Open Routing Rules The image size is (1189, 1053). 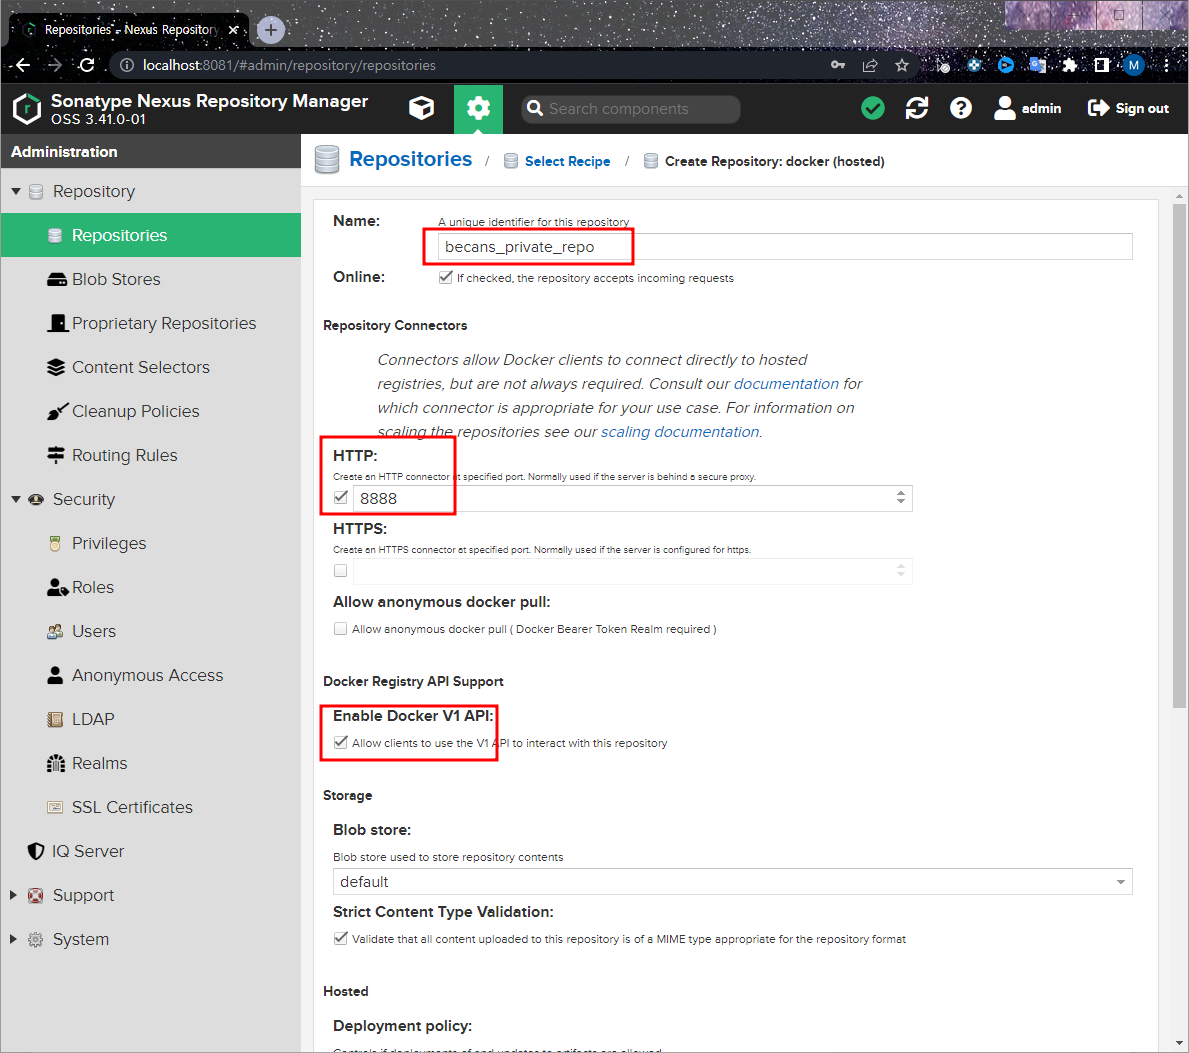point(151,455)
